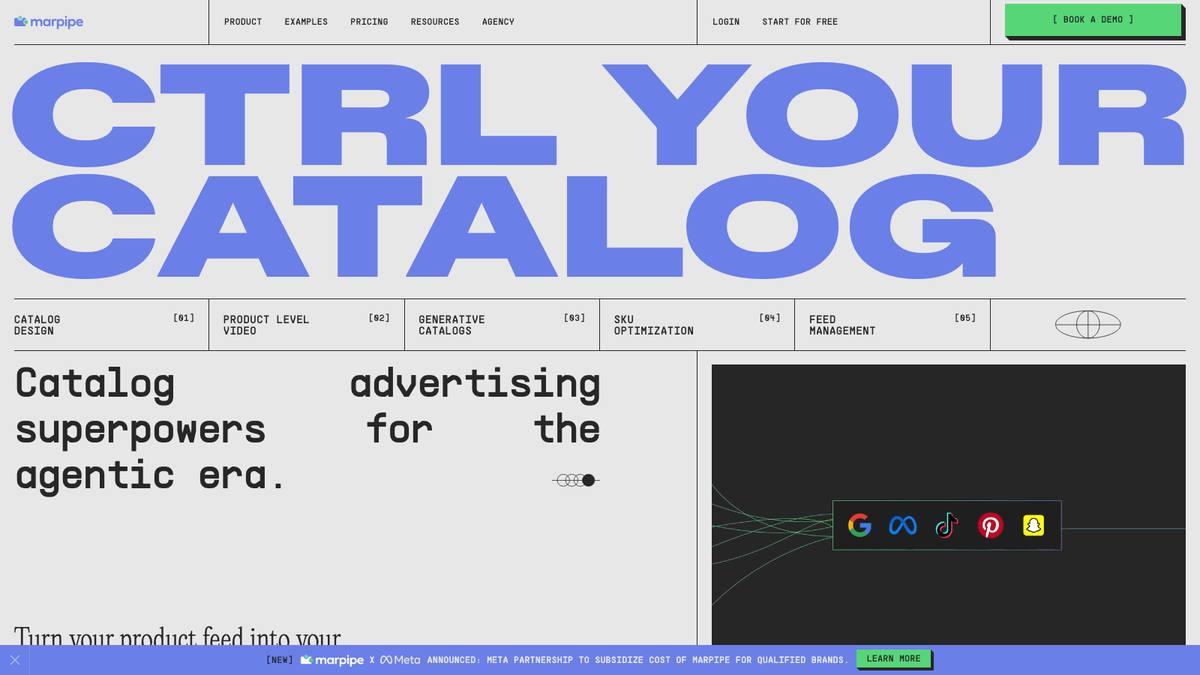Click the Book a Demo button

pos(1093,20)
